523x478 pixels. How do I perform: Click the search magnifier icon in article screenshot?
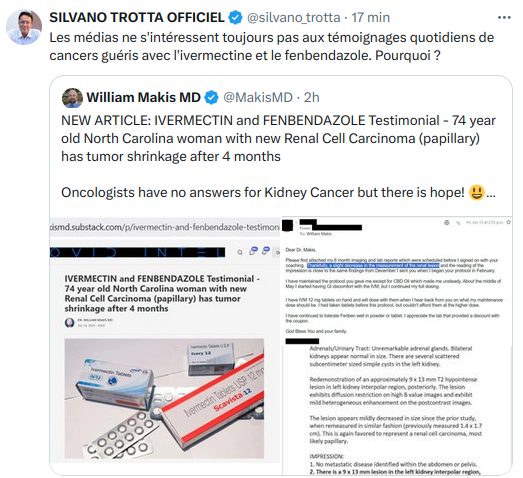(240, 253)
